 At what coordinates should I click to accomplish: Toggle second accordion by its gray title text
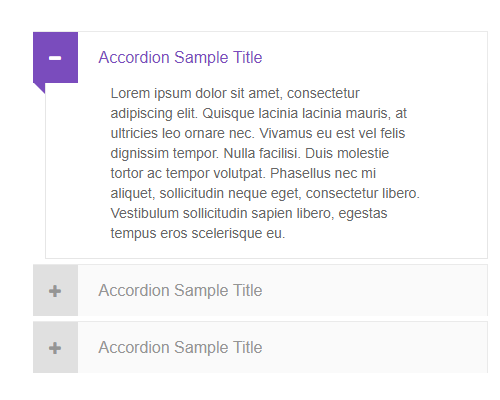pyautogui.click(x=180, y=290)
